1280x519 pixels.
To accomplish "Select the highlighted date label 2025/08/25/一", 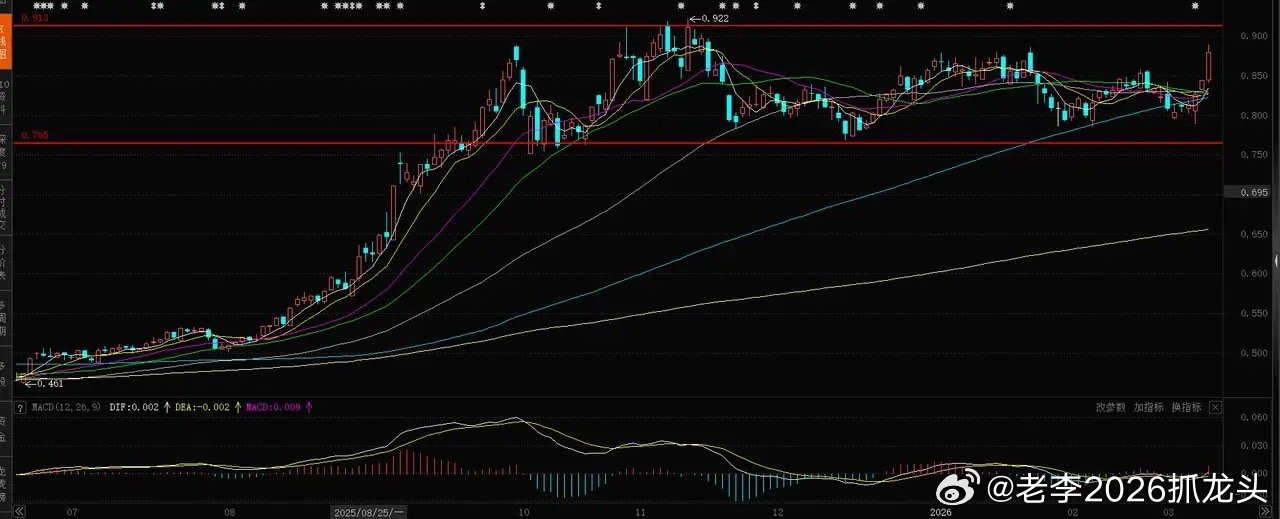I will (369, 511).
